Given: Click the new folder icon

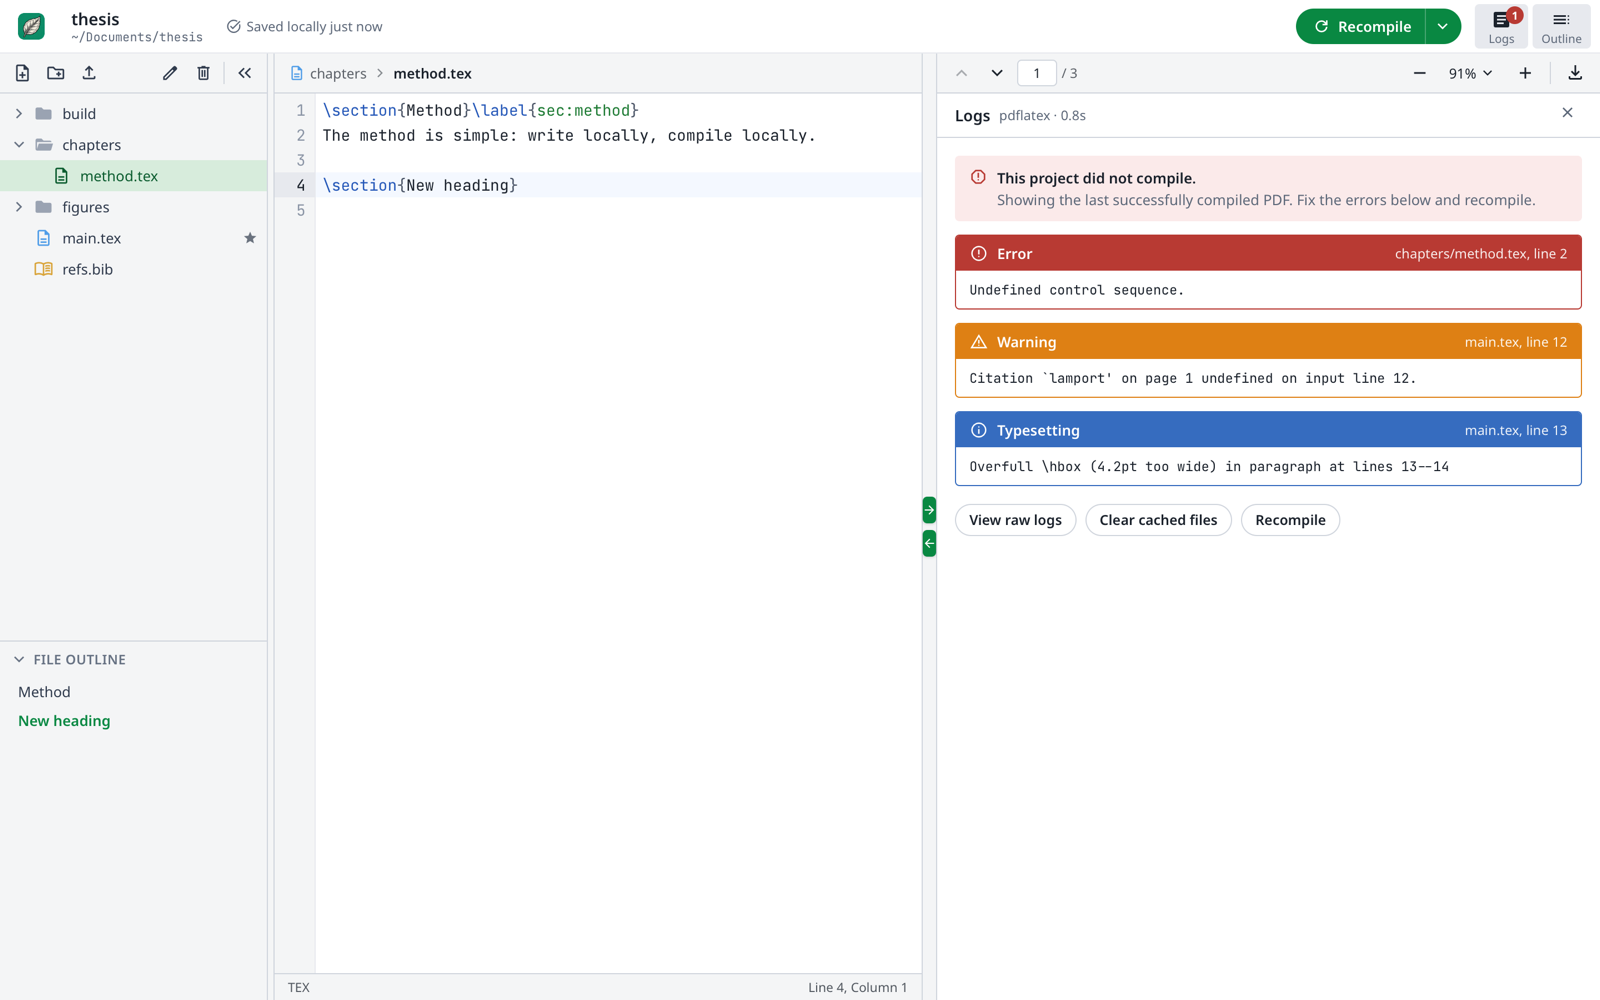Looking at the screenshot, I should tap(56, 73).
